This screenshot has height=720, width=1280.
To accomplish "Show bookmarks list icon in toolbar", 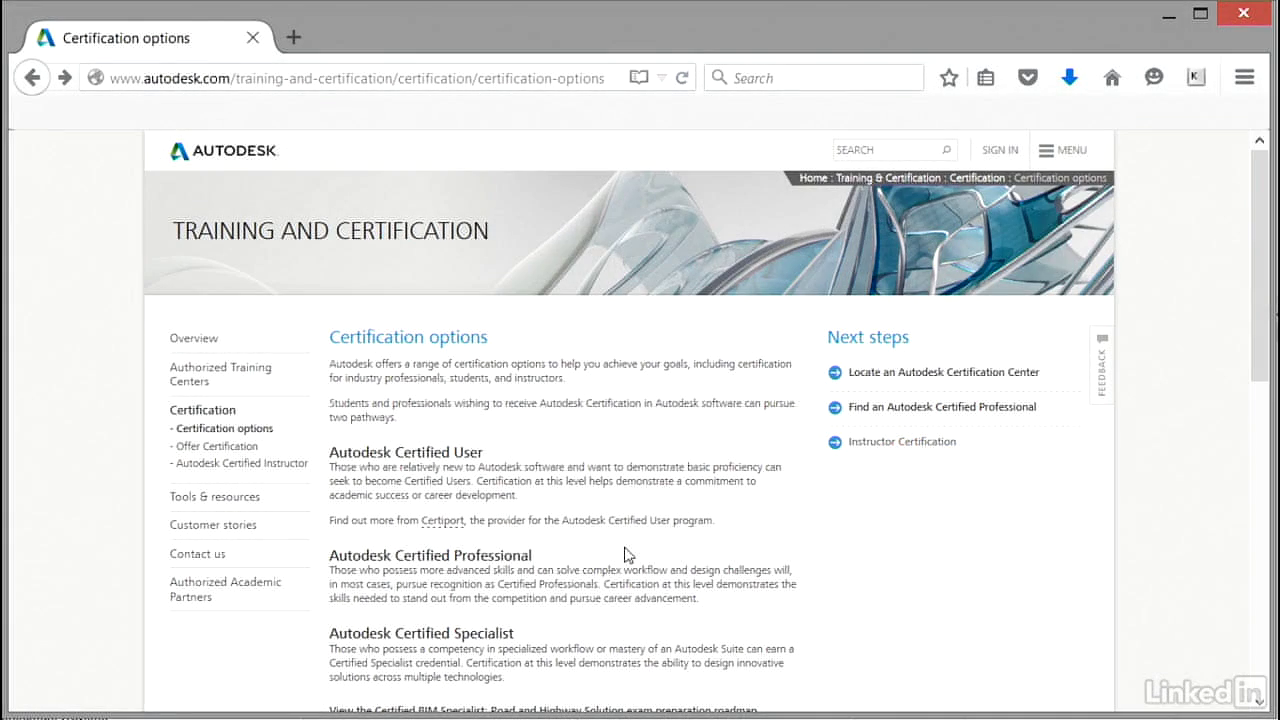I will [986, 78].
